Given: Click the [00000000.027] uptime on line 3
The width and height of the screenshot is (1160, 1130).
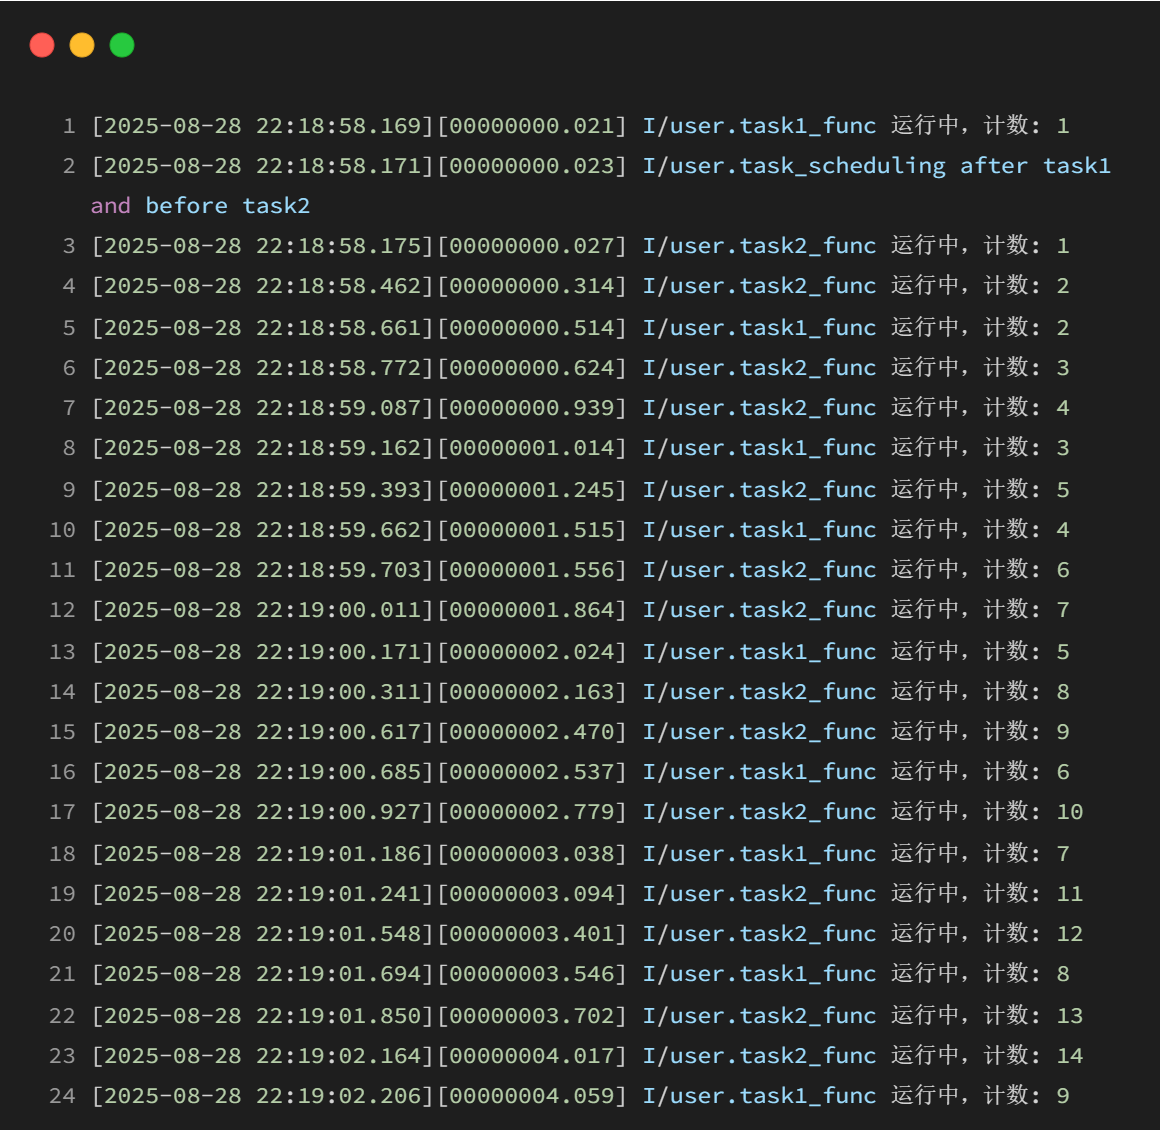Looking at the screenshot, I should (532, 246).
